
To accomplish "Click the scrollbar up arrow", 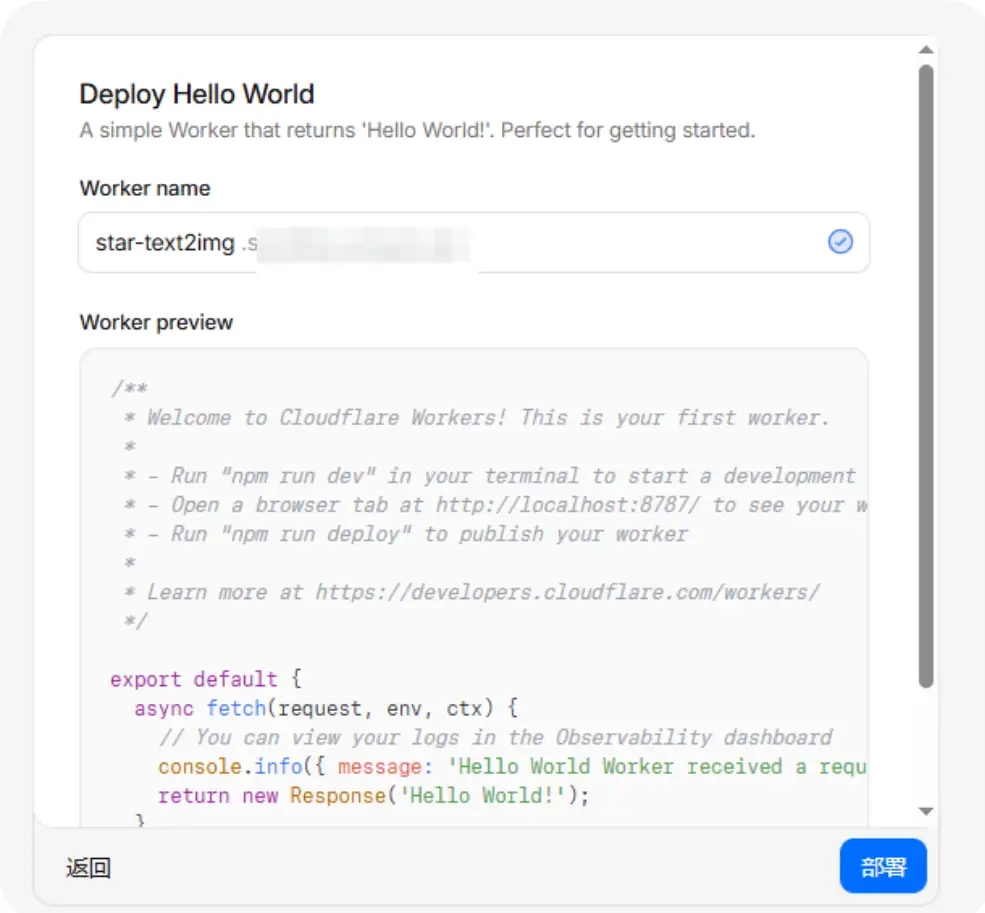I will (925, 50).
